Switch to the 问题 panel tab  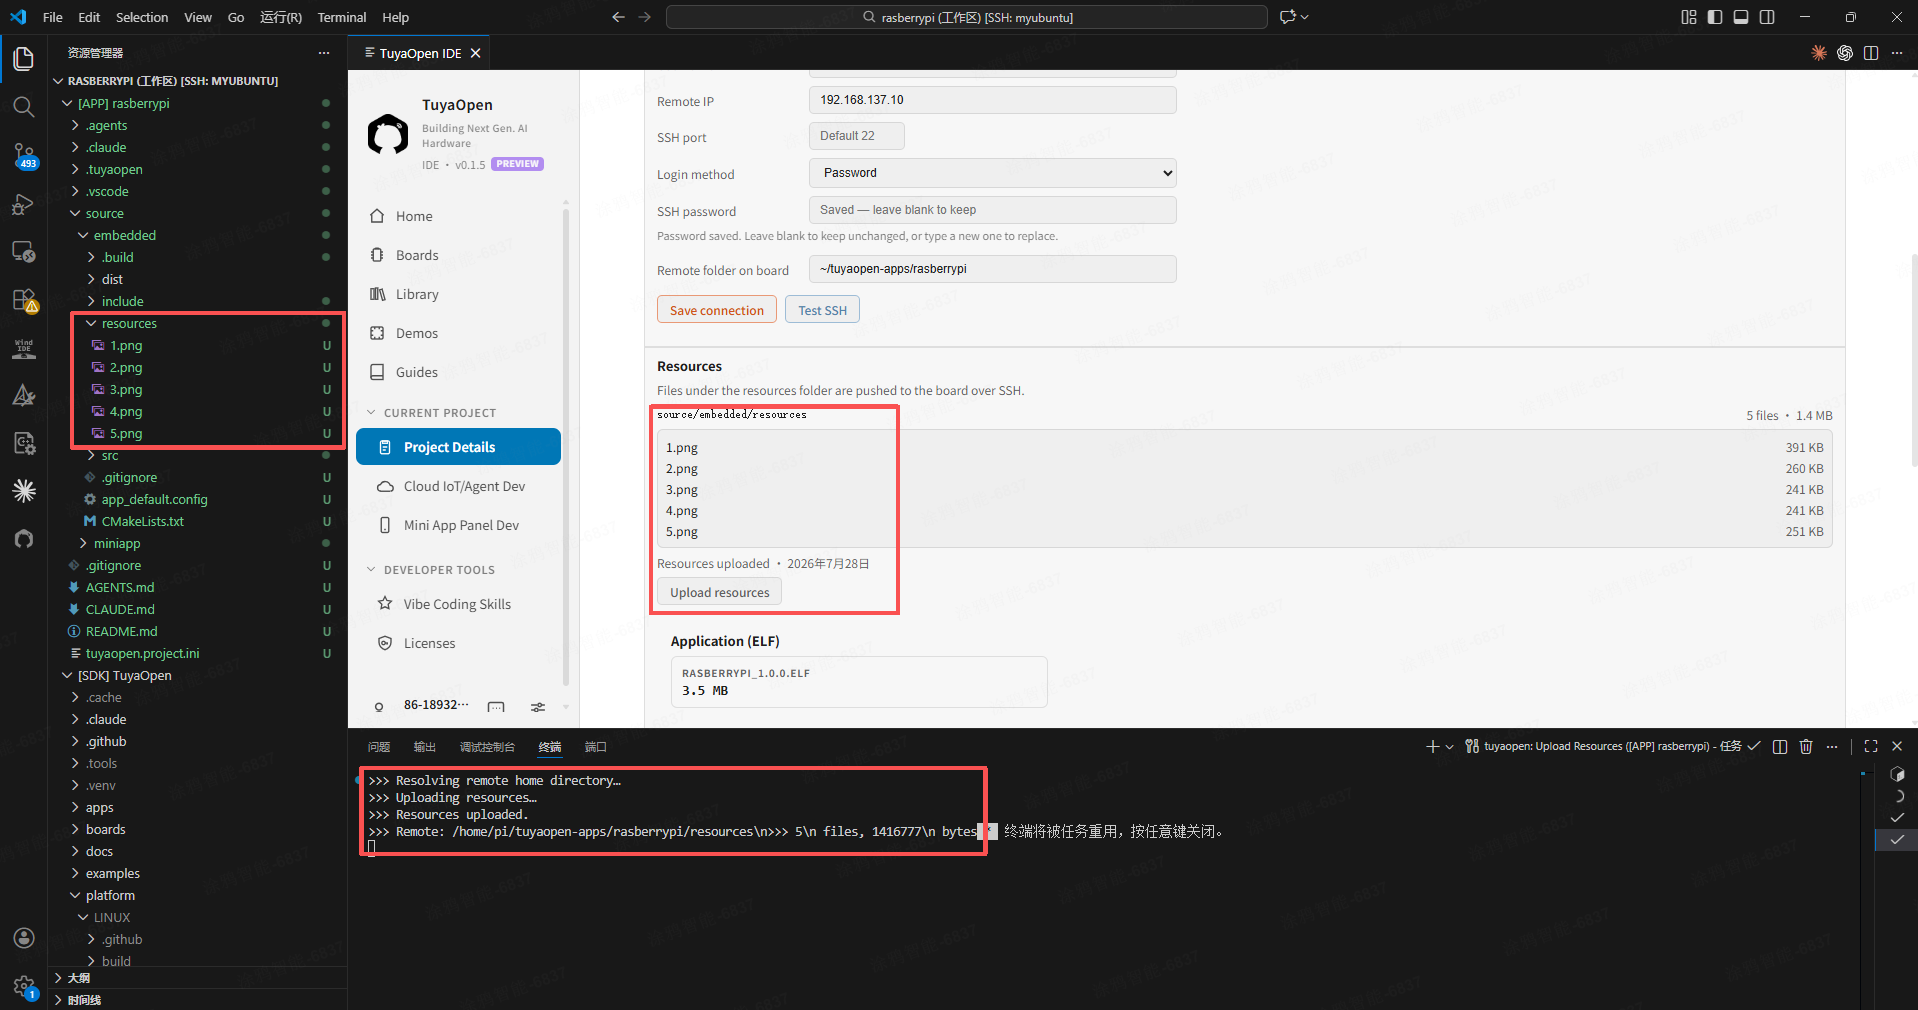(379, 747)
